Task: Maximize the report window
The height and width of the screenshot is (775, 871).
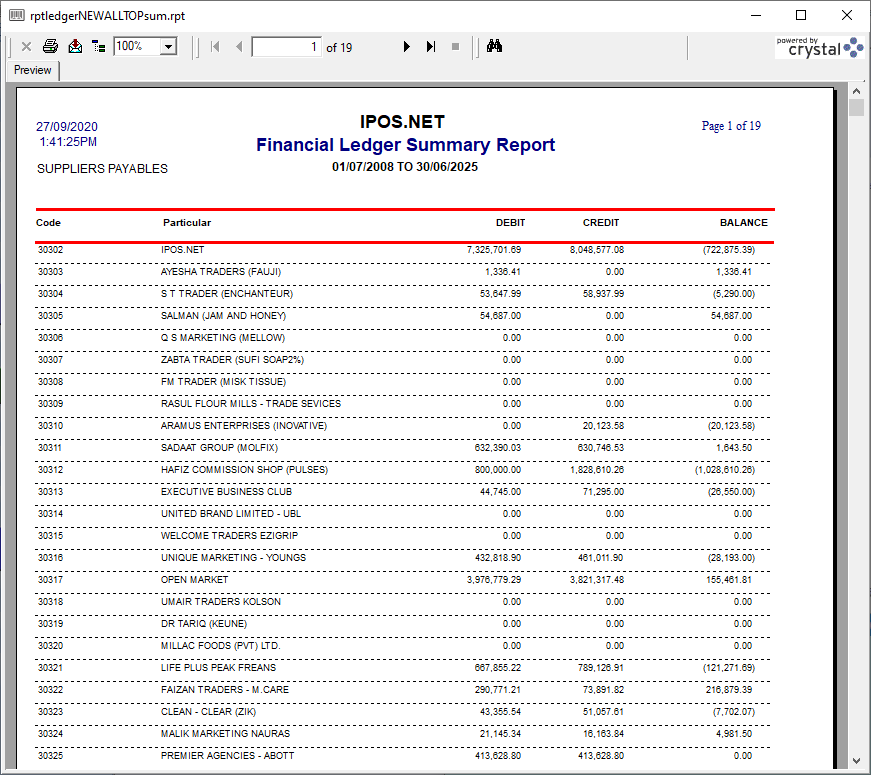Action: (x=801, y=15)
